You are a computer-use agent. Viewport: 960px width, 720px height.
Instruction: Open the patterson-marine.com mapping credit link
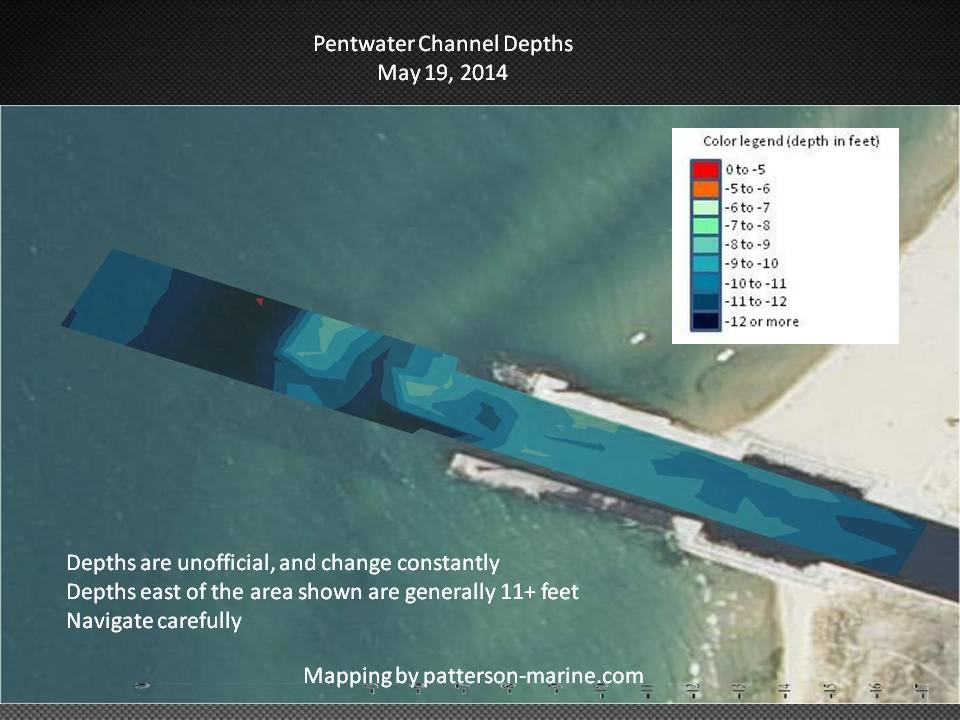tap(473, 676)
